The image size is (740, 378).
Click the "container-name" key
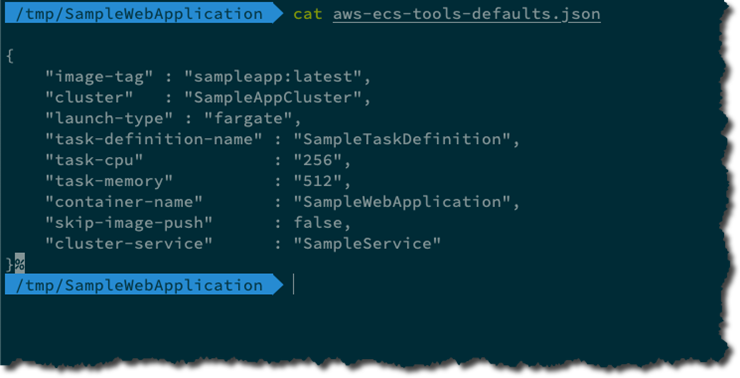[x=124, y=202]
